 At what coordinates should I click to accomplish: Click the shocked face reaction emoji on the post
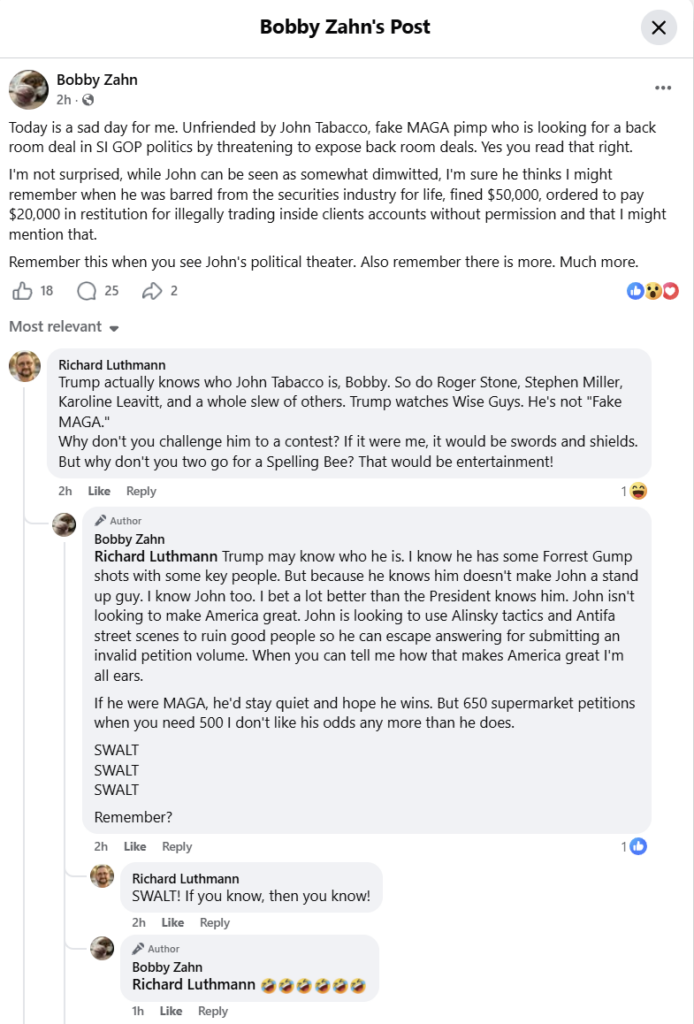tap(653, 290)
